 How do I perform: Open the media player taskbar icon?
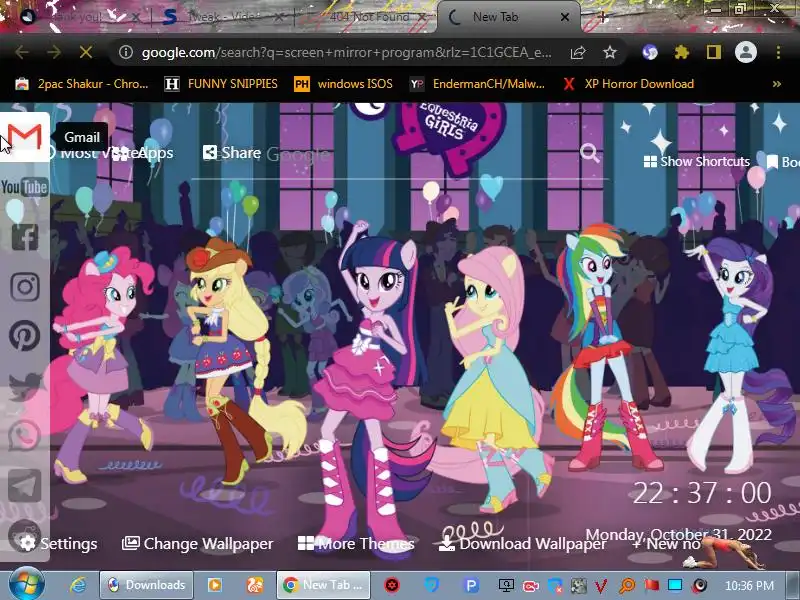click(215, 585)
